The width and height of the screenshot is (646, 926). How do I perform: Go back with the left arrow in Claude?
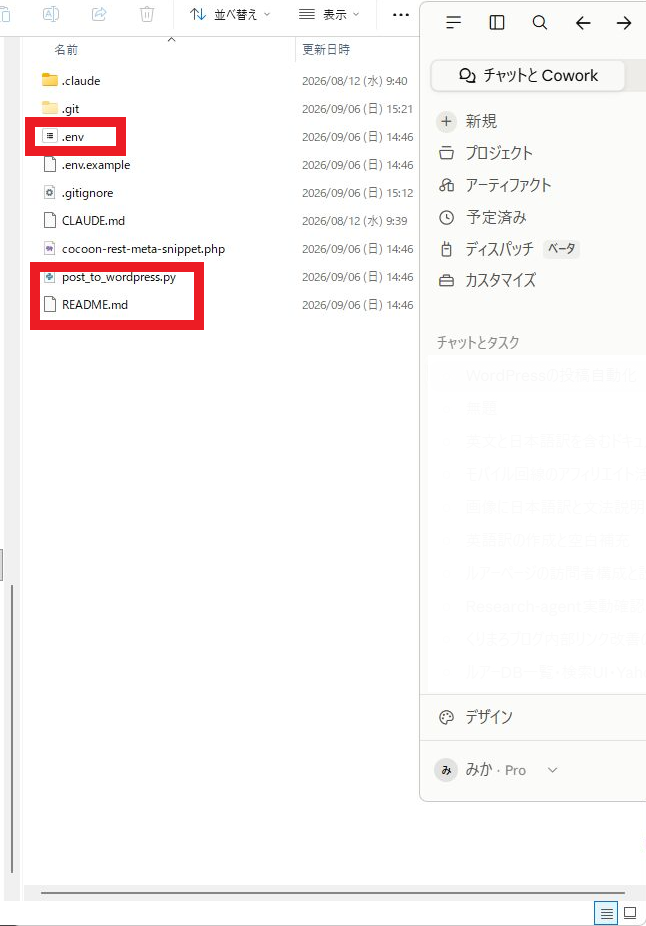(583, 23)
